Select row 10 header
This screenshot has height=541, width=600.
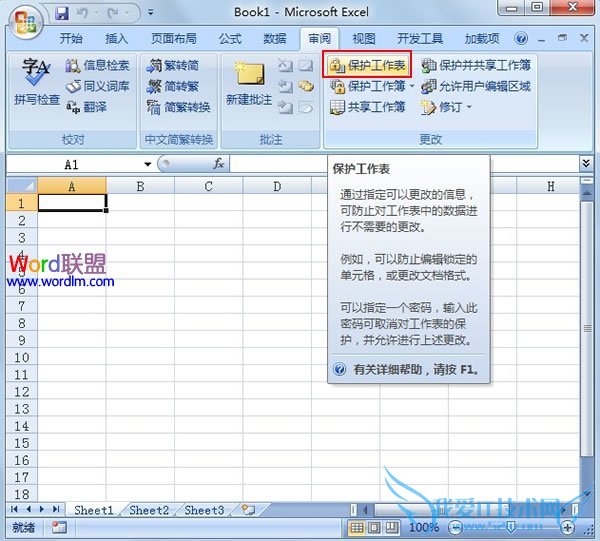pyautogui.click(x=22, y=357)
